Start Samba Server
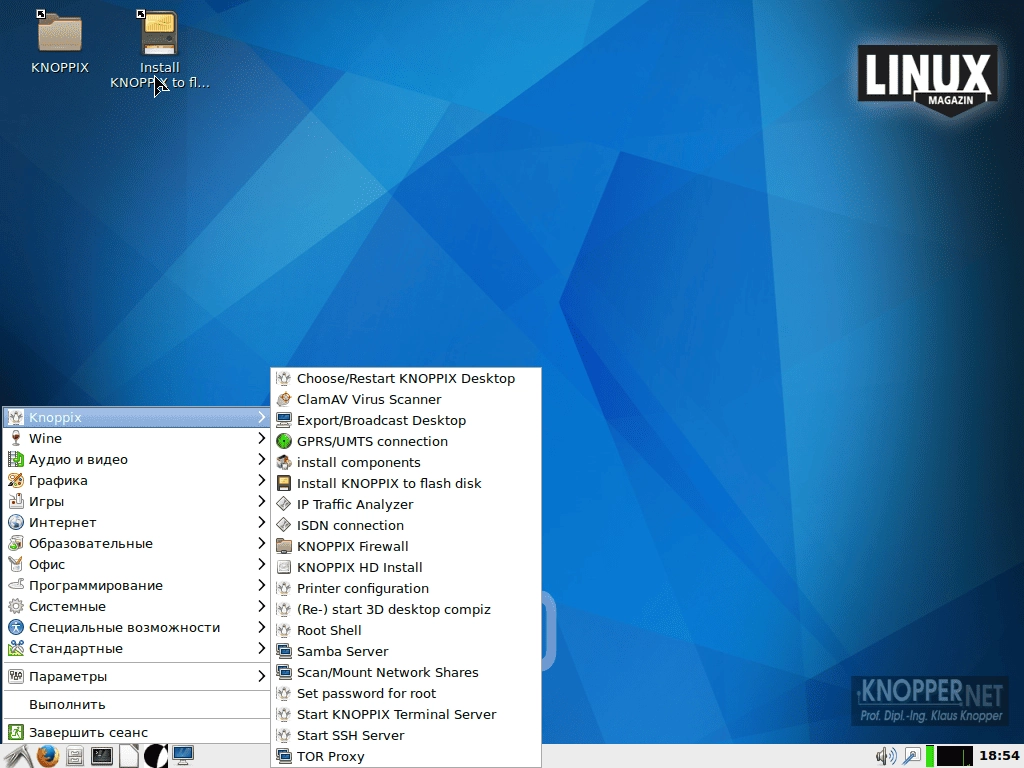This screenshot has height=768, width=1024. click(x=406, y=652)
